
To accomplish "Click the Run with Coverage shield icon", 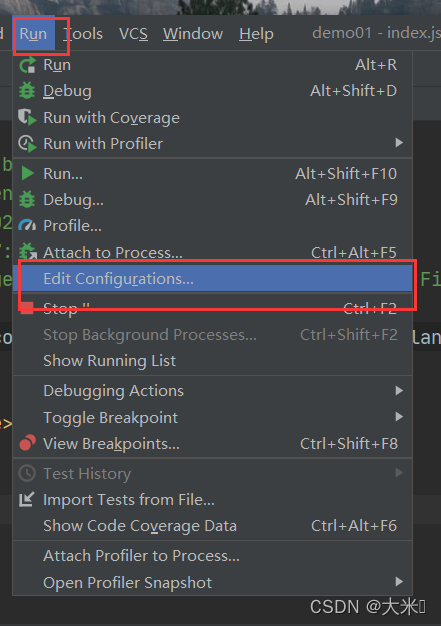I will click(x=27, y=117).
